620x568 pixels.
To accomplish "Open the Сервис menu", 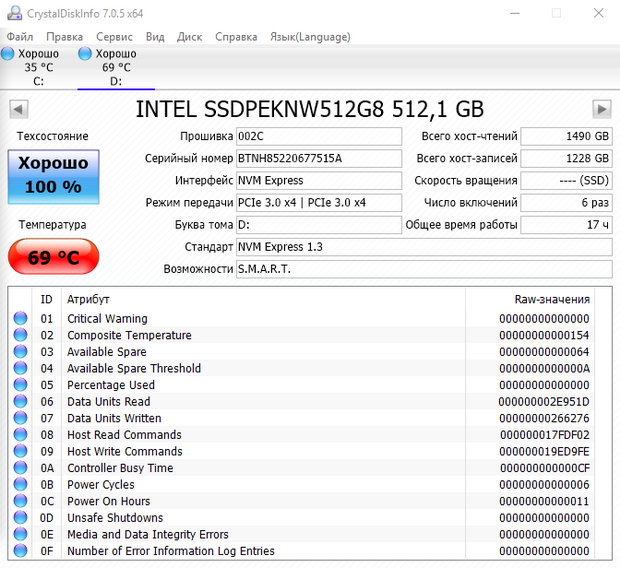I will click(x=114, y=37).
